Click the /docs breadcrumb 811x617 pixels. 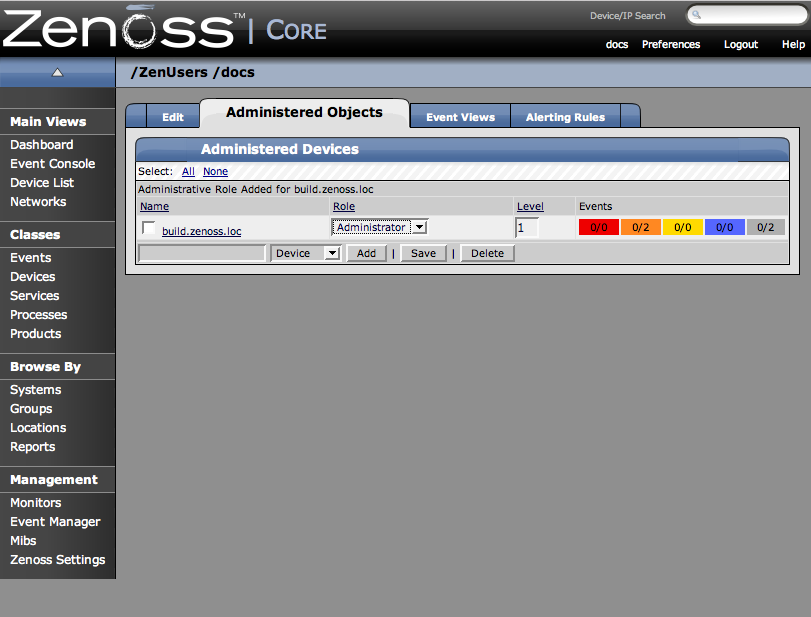click(233, 72)
